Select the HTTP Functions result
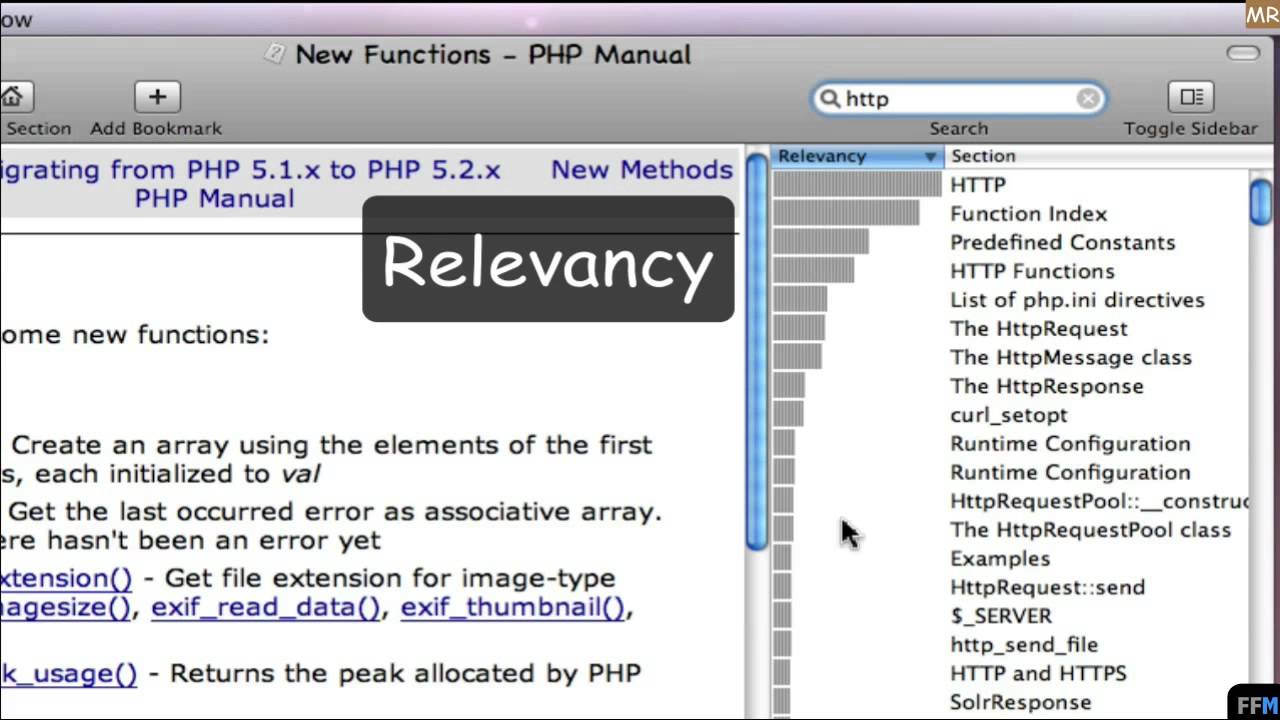Viewport: 1280px width, 720px height. [1032, 272]
